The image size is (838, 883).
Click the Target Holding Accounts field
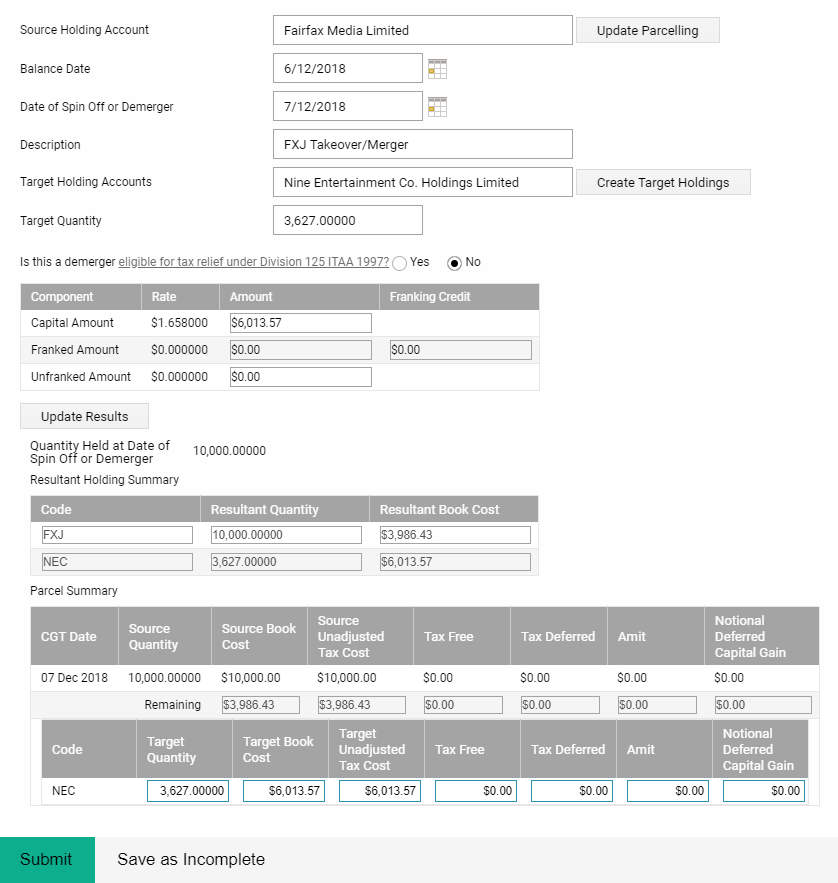tap(422, 182)
